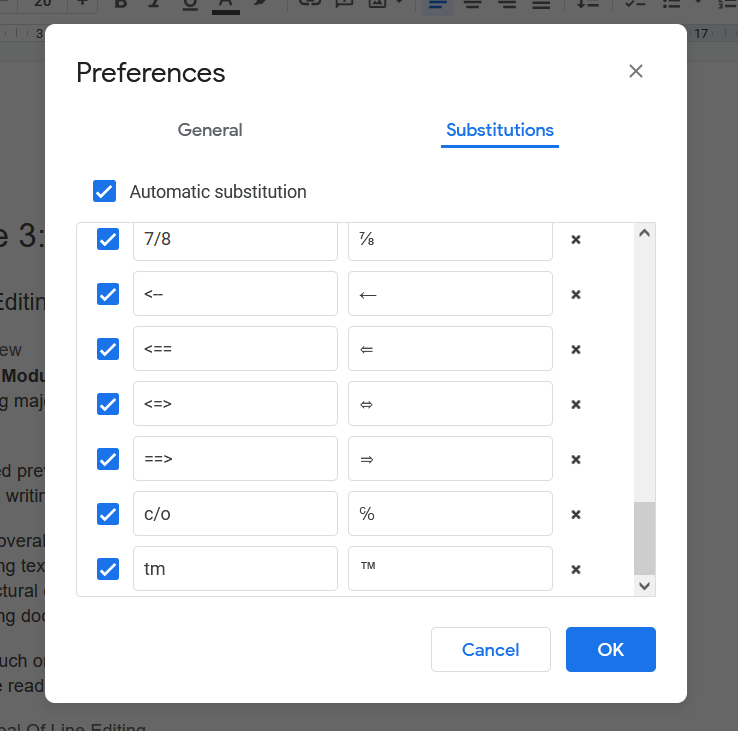Disable the tm substitution checkbox
The width and height of the screenshot is (738, 731).
point(108,569)
